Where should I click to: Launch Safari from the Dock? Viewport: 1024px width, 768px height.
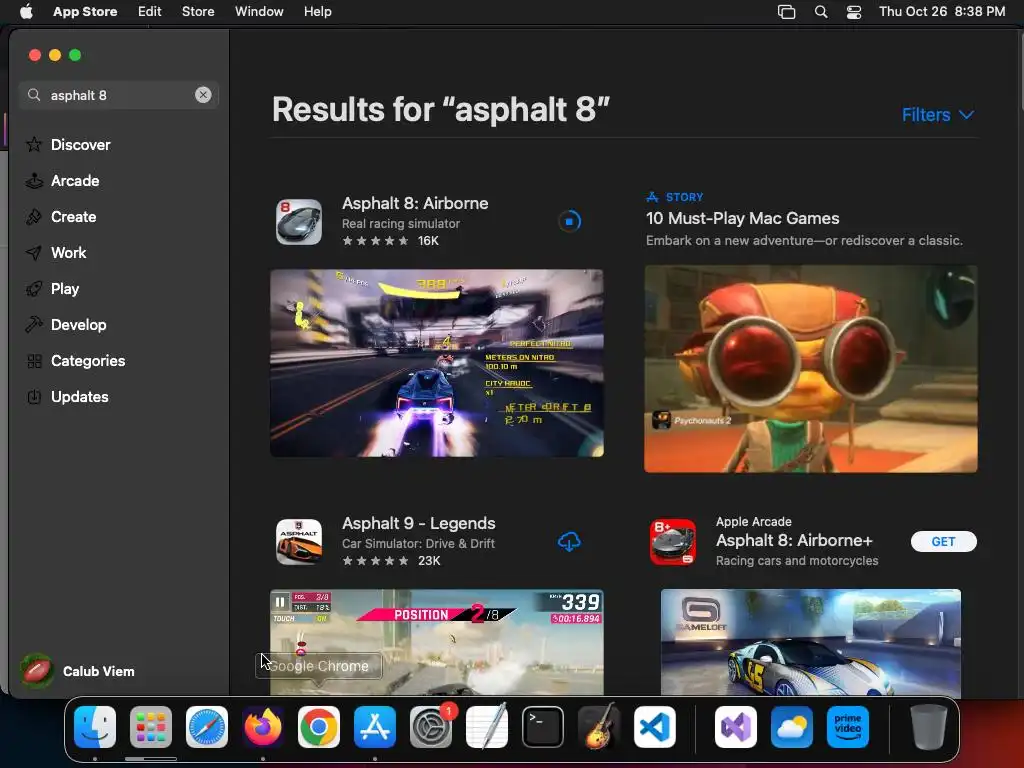[207, 727]
